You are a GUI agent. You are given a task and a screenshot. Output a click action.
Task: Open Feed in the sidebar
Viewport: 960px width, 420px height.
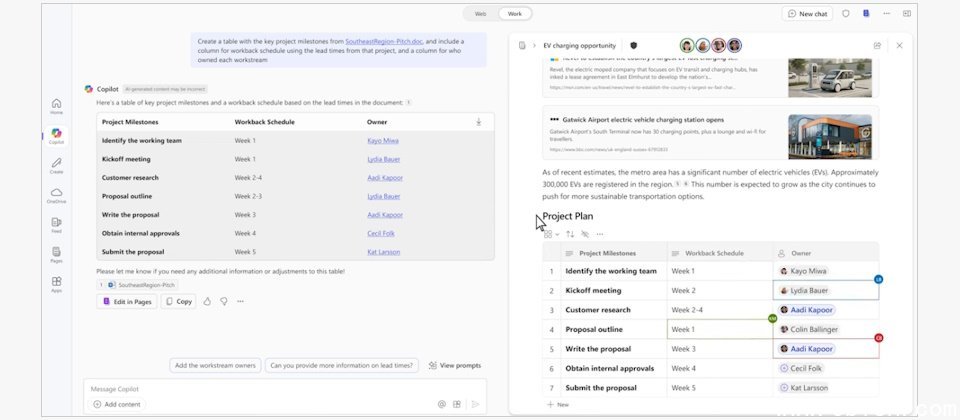56,225
